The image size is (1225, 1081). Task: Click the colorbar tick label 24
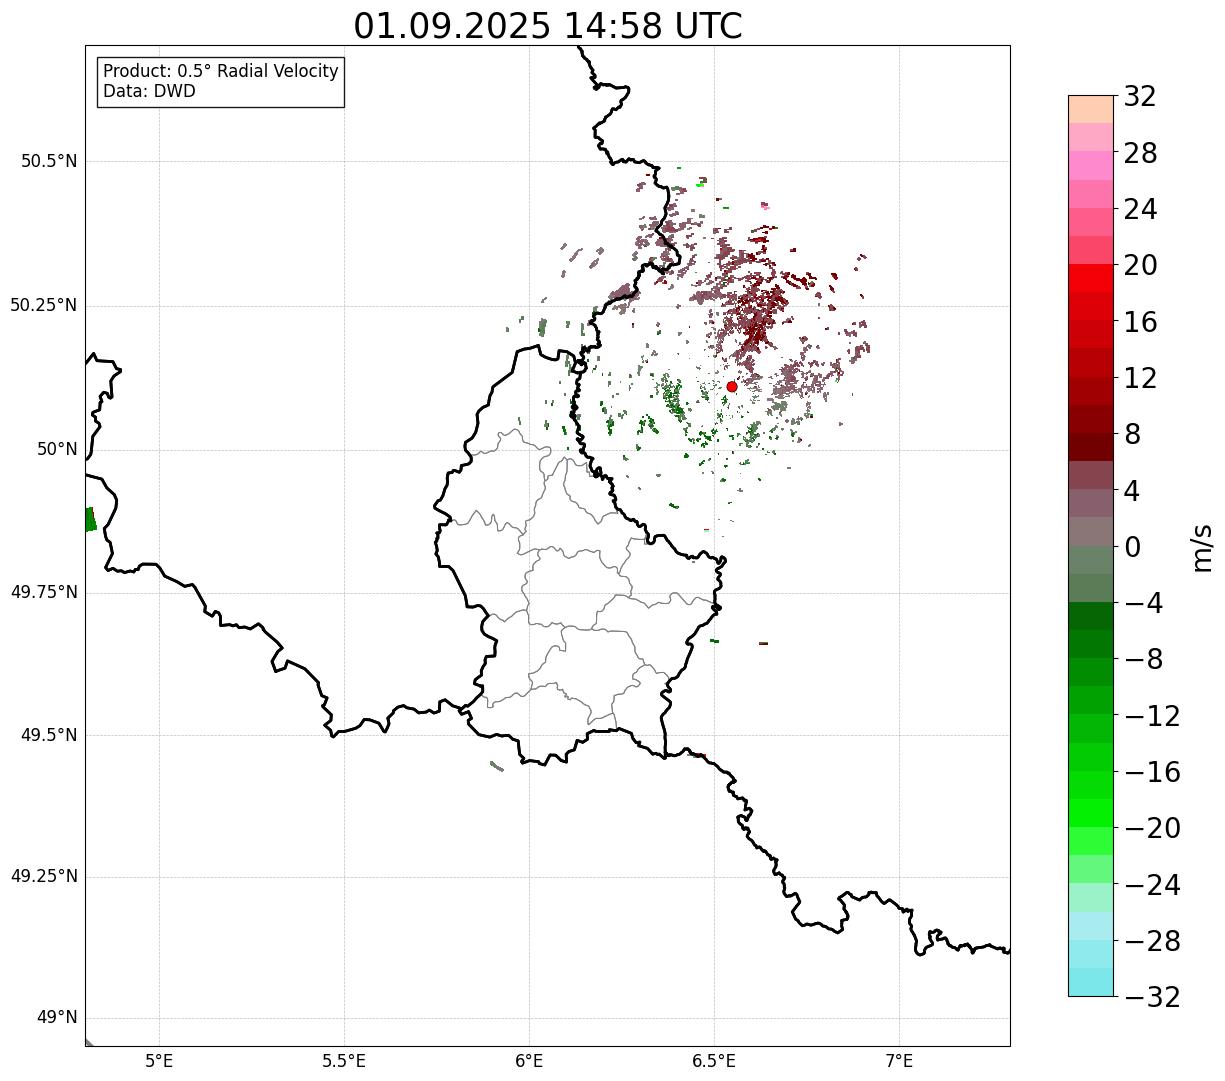coord(1140,210)
